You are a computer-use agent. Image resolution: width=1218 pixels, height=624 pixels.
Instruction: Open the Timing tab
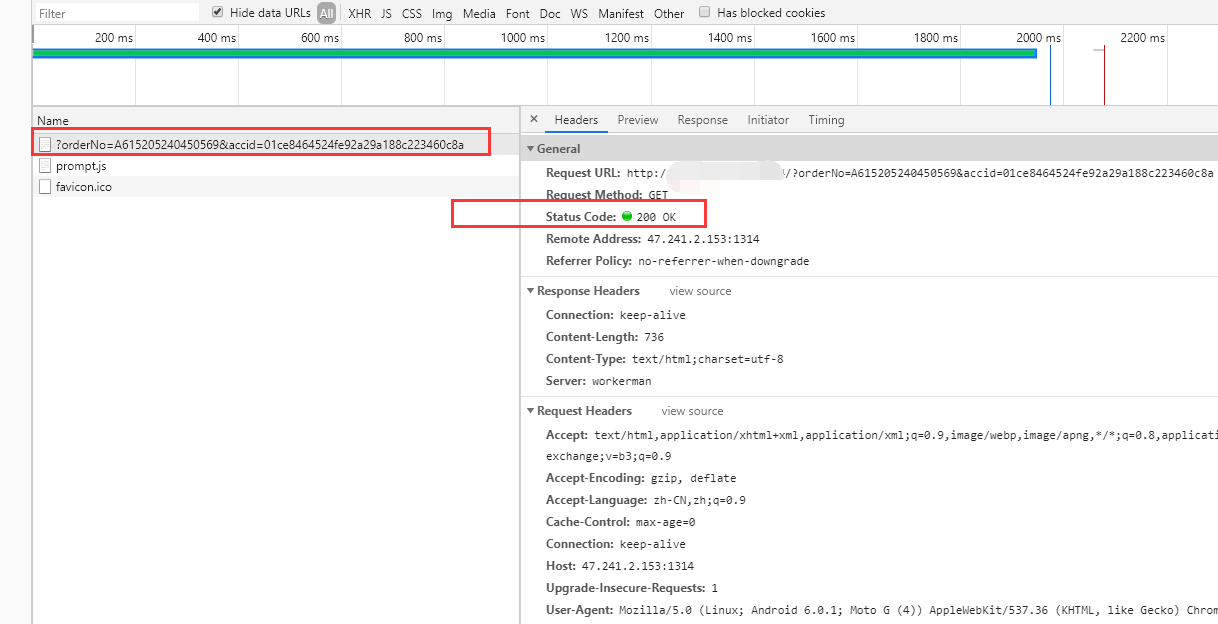[827, 120]
